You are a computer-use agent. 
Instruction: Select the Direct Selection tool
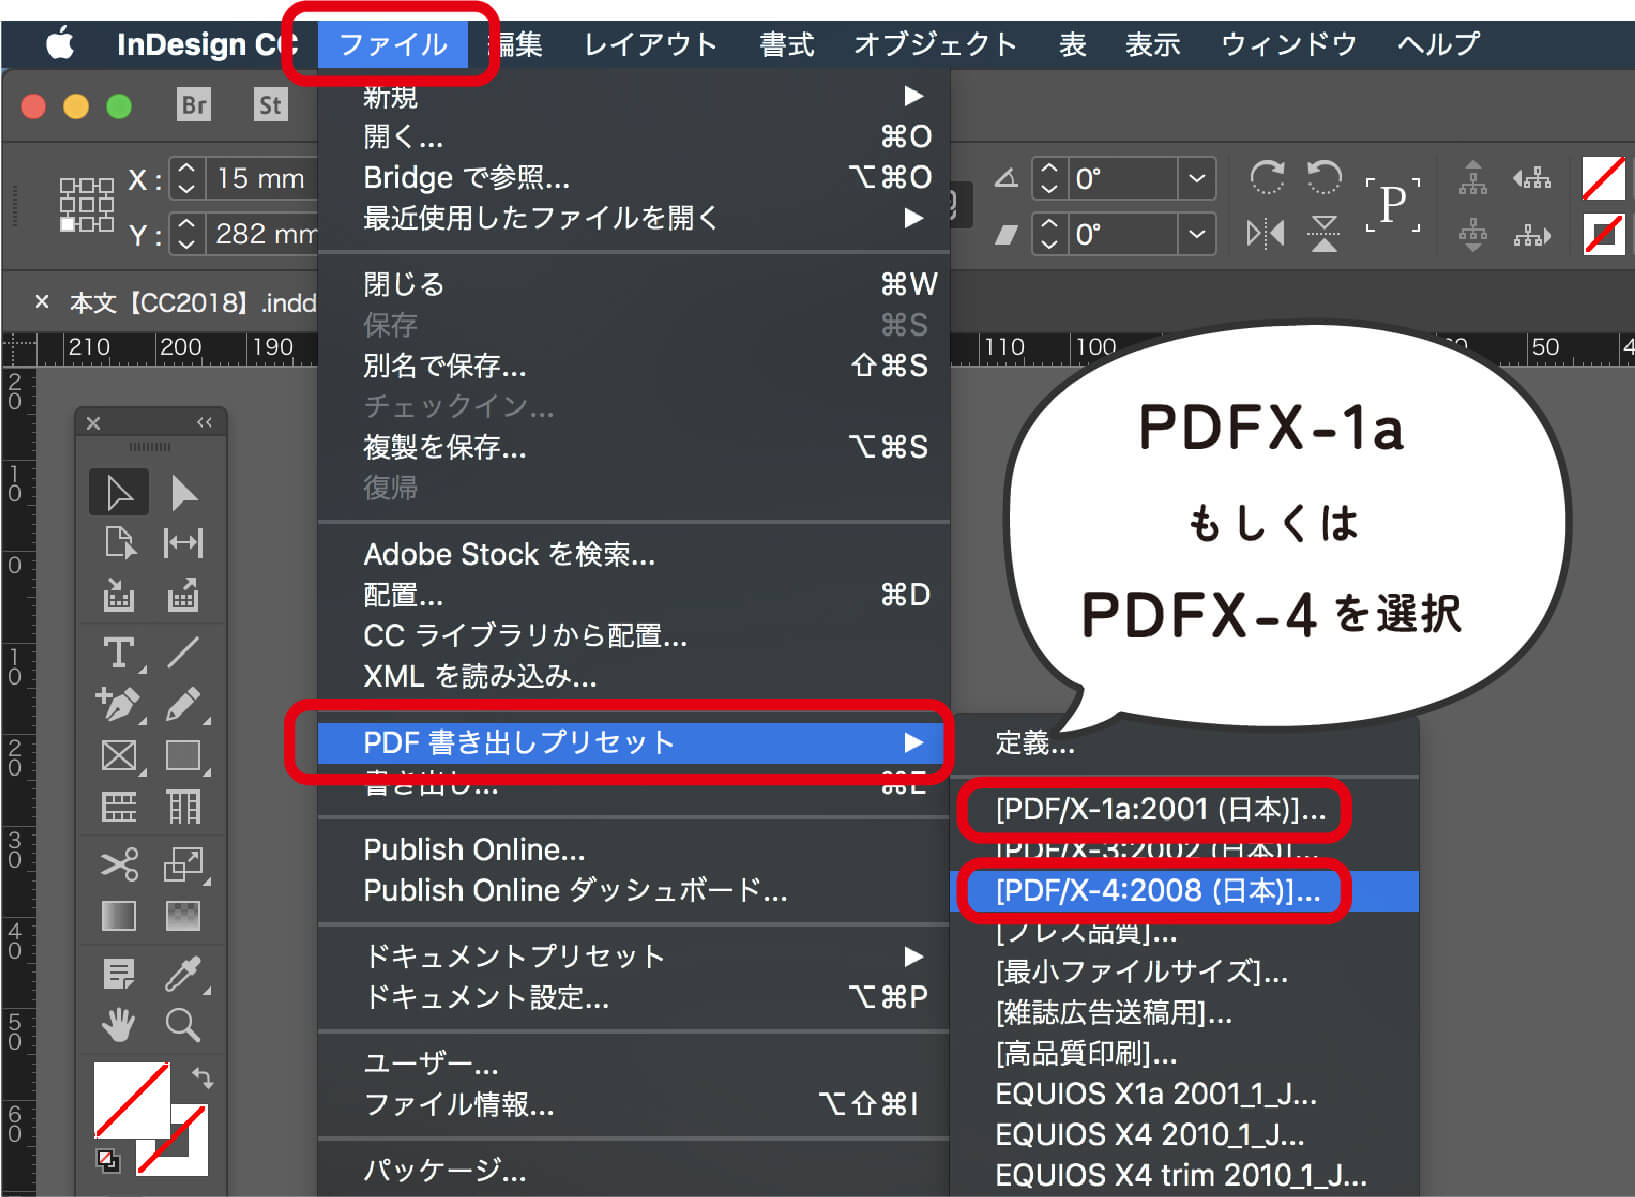[x=184, y=493]
